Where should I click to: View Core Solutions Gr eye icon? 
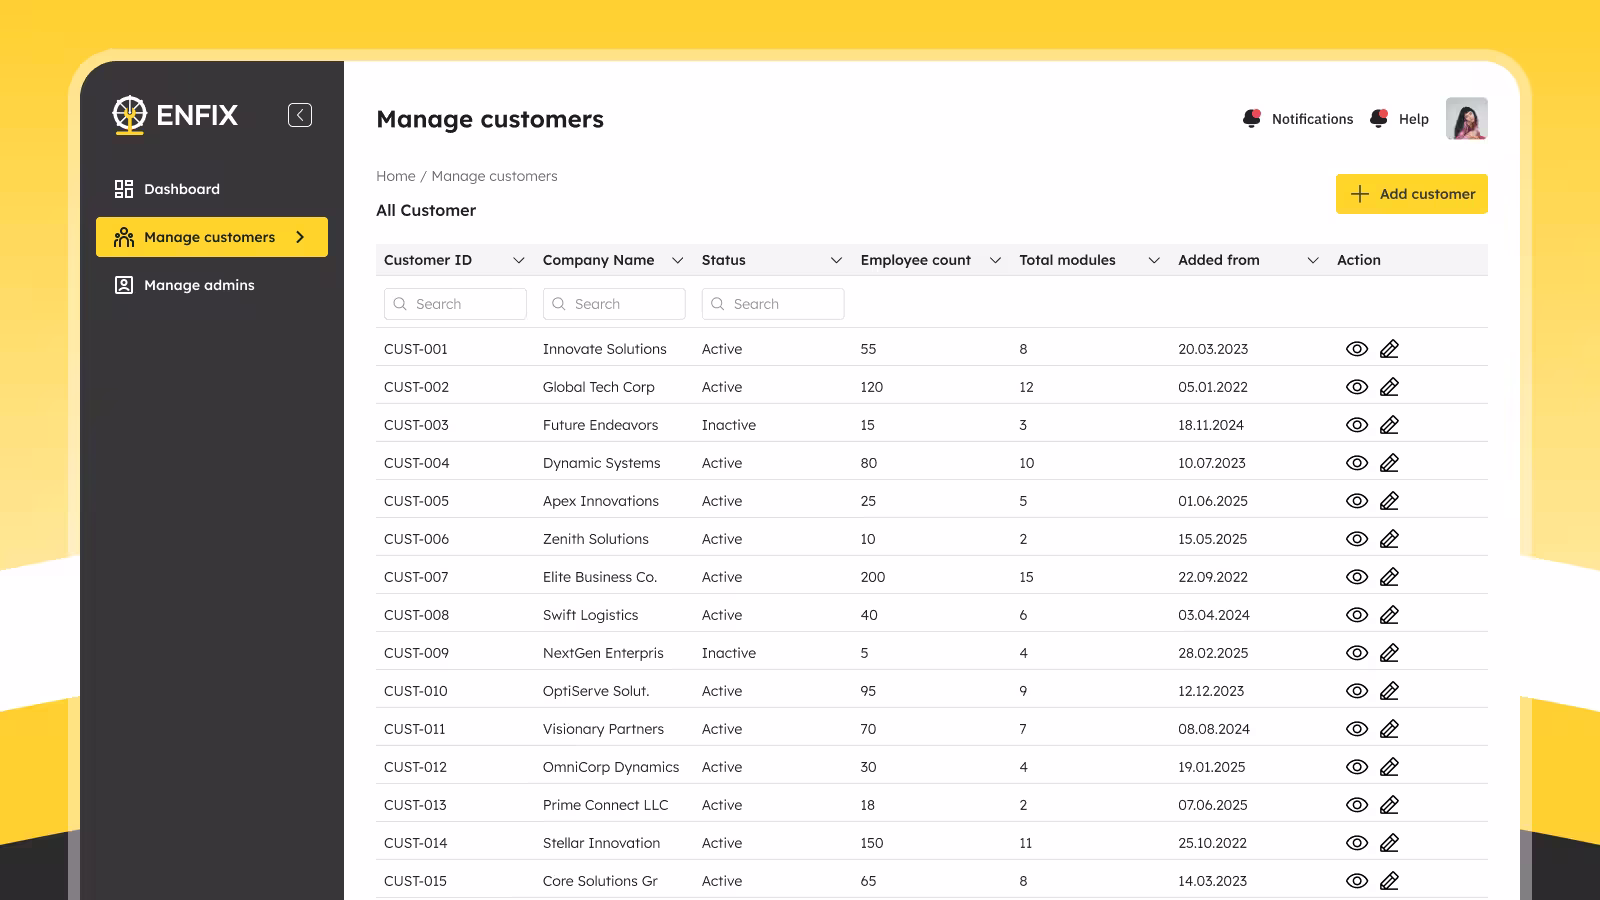coord(1357,881)
